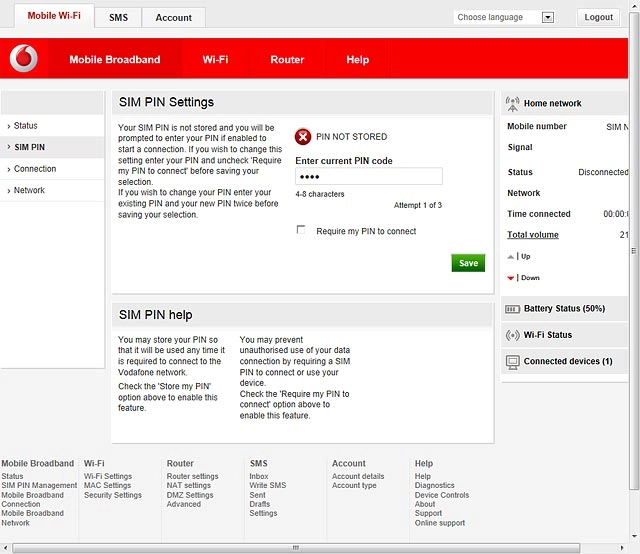Switch to the Account tab

click(173, 18)
